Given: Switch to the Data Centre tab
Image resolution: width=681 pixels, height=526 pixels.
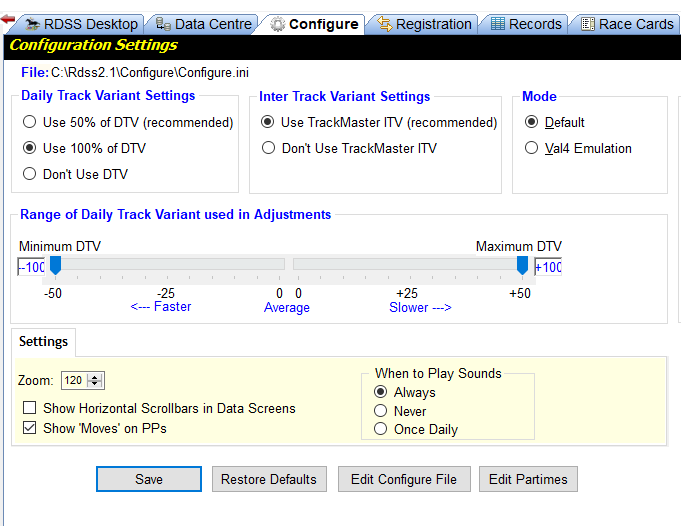Looking at the screenshot, I should point(203,24).
